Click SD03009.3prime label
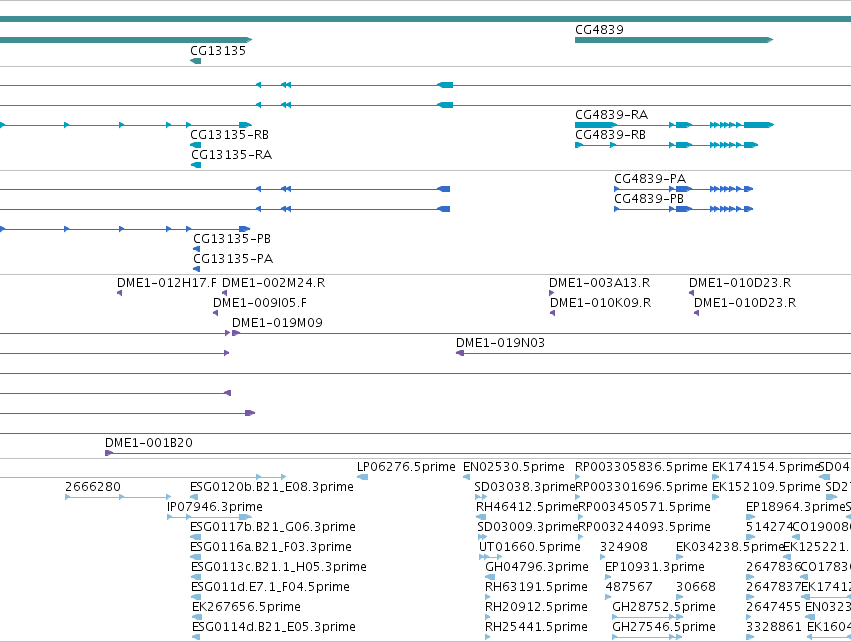 (528, 527)
